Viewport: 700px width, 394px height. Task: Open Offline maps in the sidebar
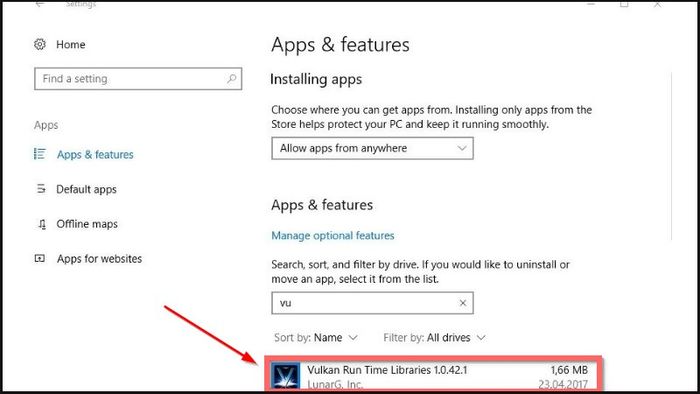click(87, 224)
